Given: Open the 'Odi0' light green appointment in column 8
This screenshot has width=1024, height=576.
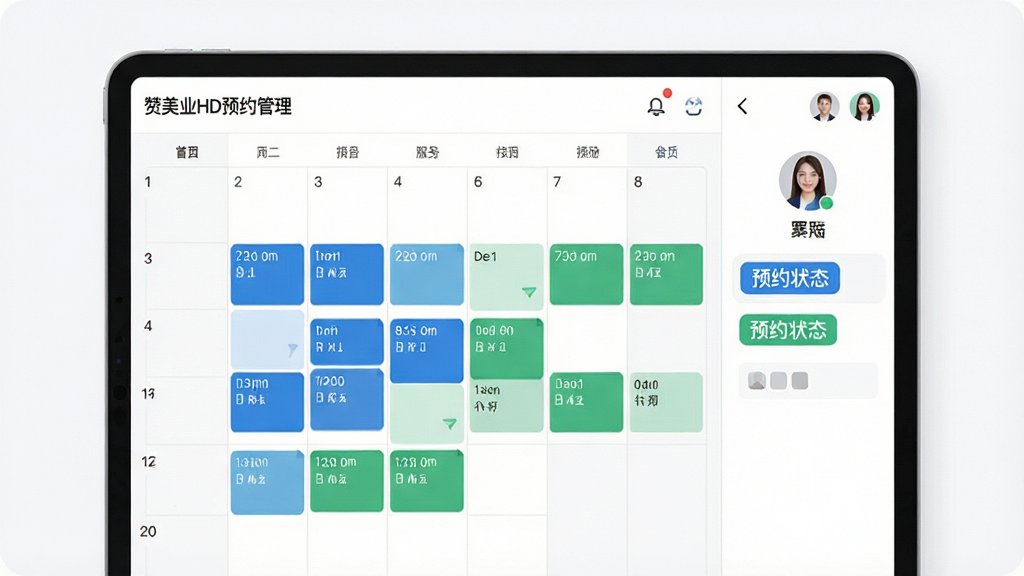Looking at the screenshot, I should point(666,402).
